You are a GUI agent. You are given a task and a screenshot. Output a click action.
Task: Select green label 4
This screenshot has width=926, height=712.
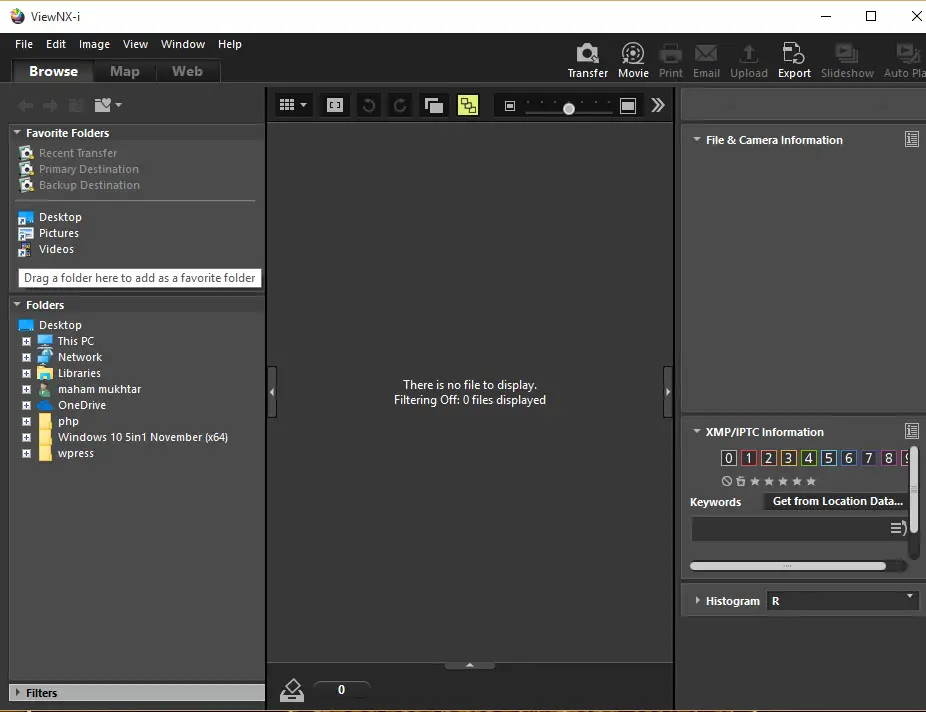(808, 458)
